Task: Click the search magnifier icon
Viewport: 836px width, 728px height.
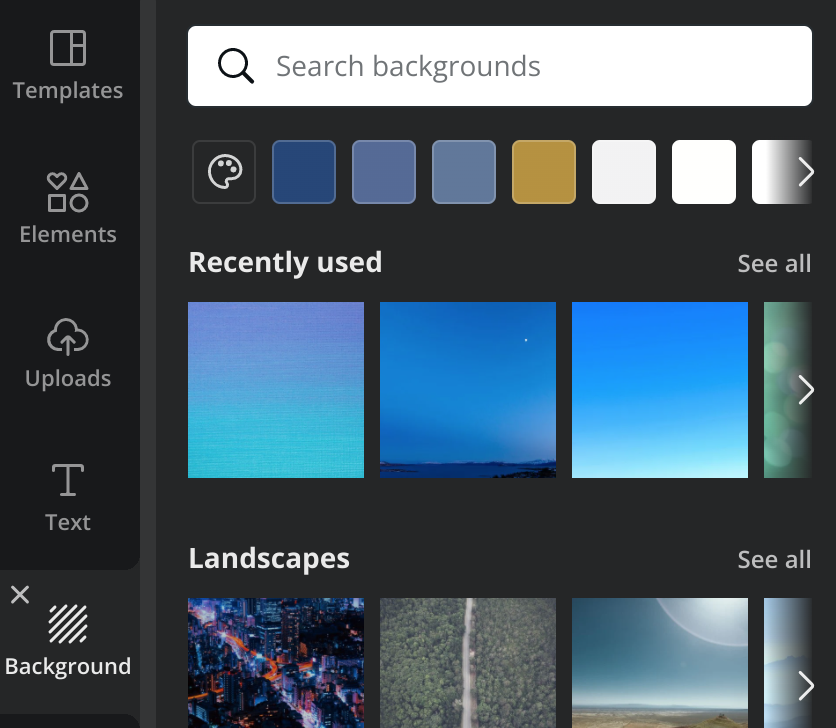Action: tap(236, 66)
